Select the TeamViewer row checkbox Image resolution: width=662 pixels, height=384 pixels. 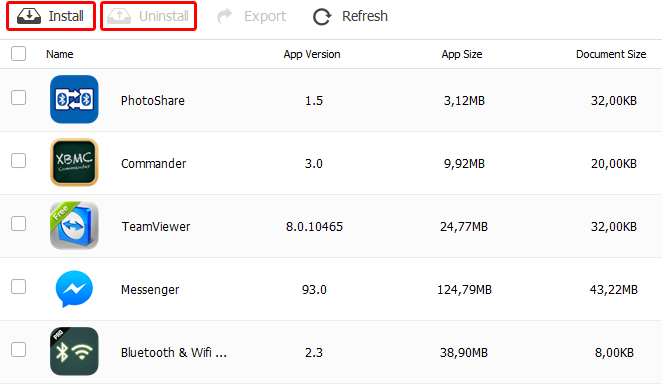(19, 223)
